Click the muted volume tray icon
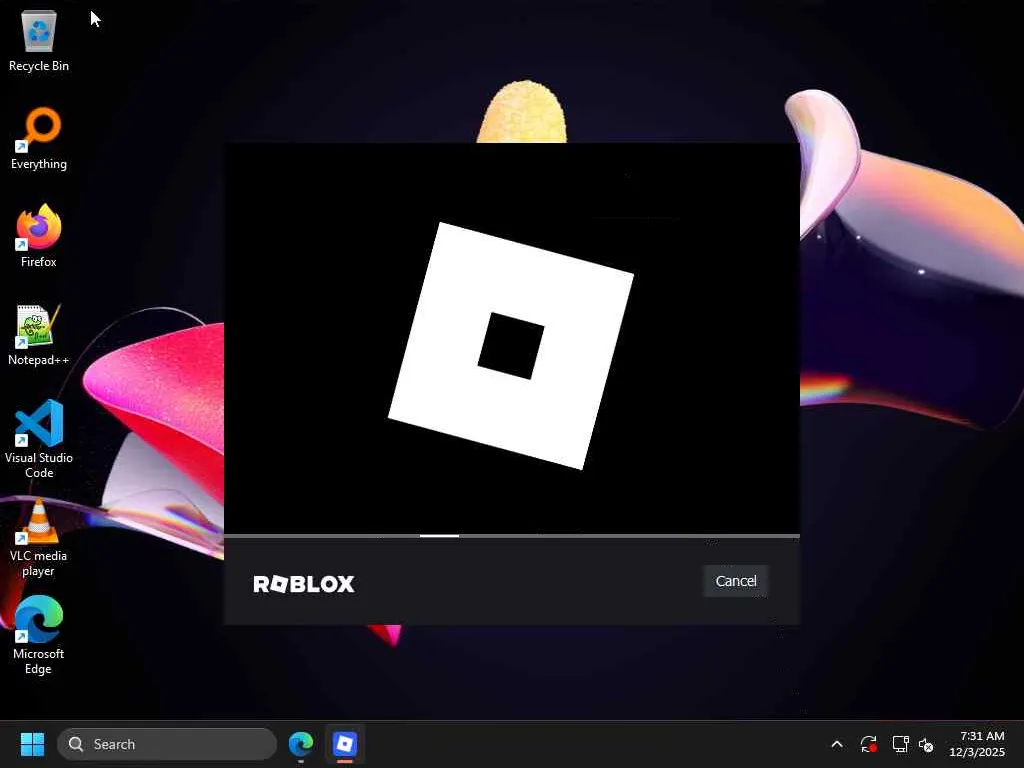The width and height of the screenshot is (1024, 768). coord(927,744)
